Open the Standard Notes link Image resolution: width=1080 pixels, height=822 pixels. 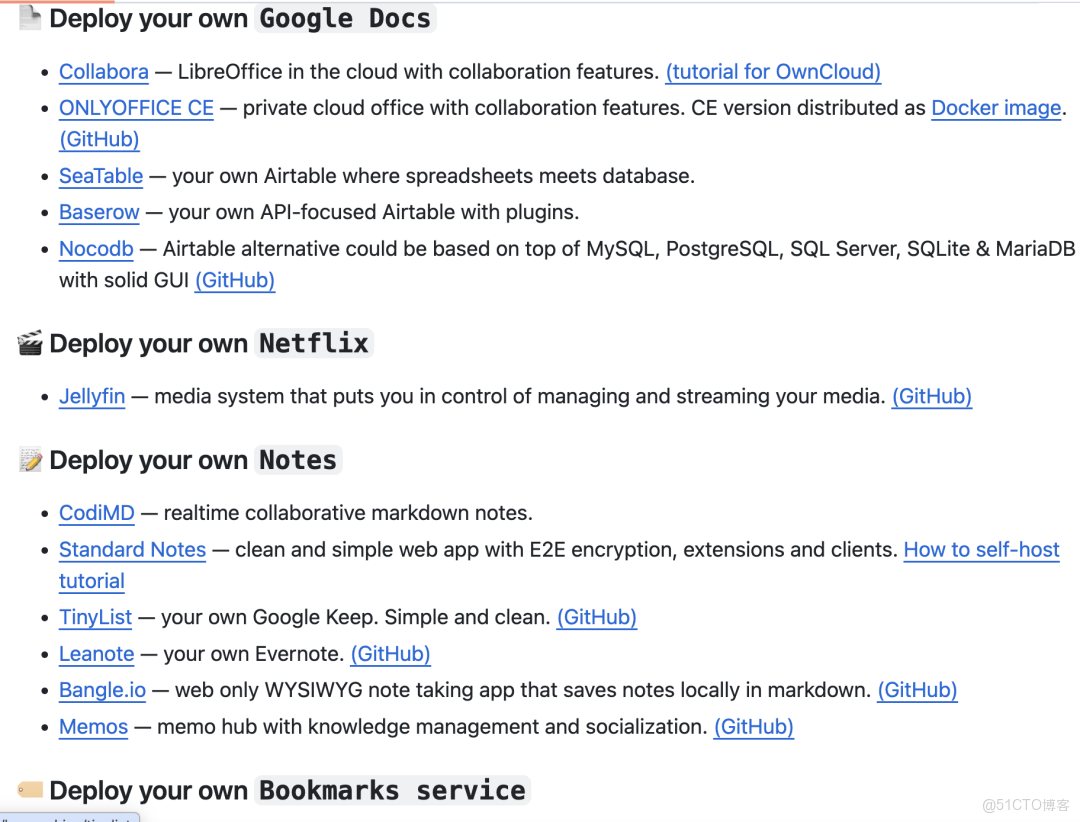pyautogui.click(x=132, y=549)
